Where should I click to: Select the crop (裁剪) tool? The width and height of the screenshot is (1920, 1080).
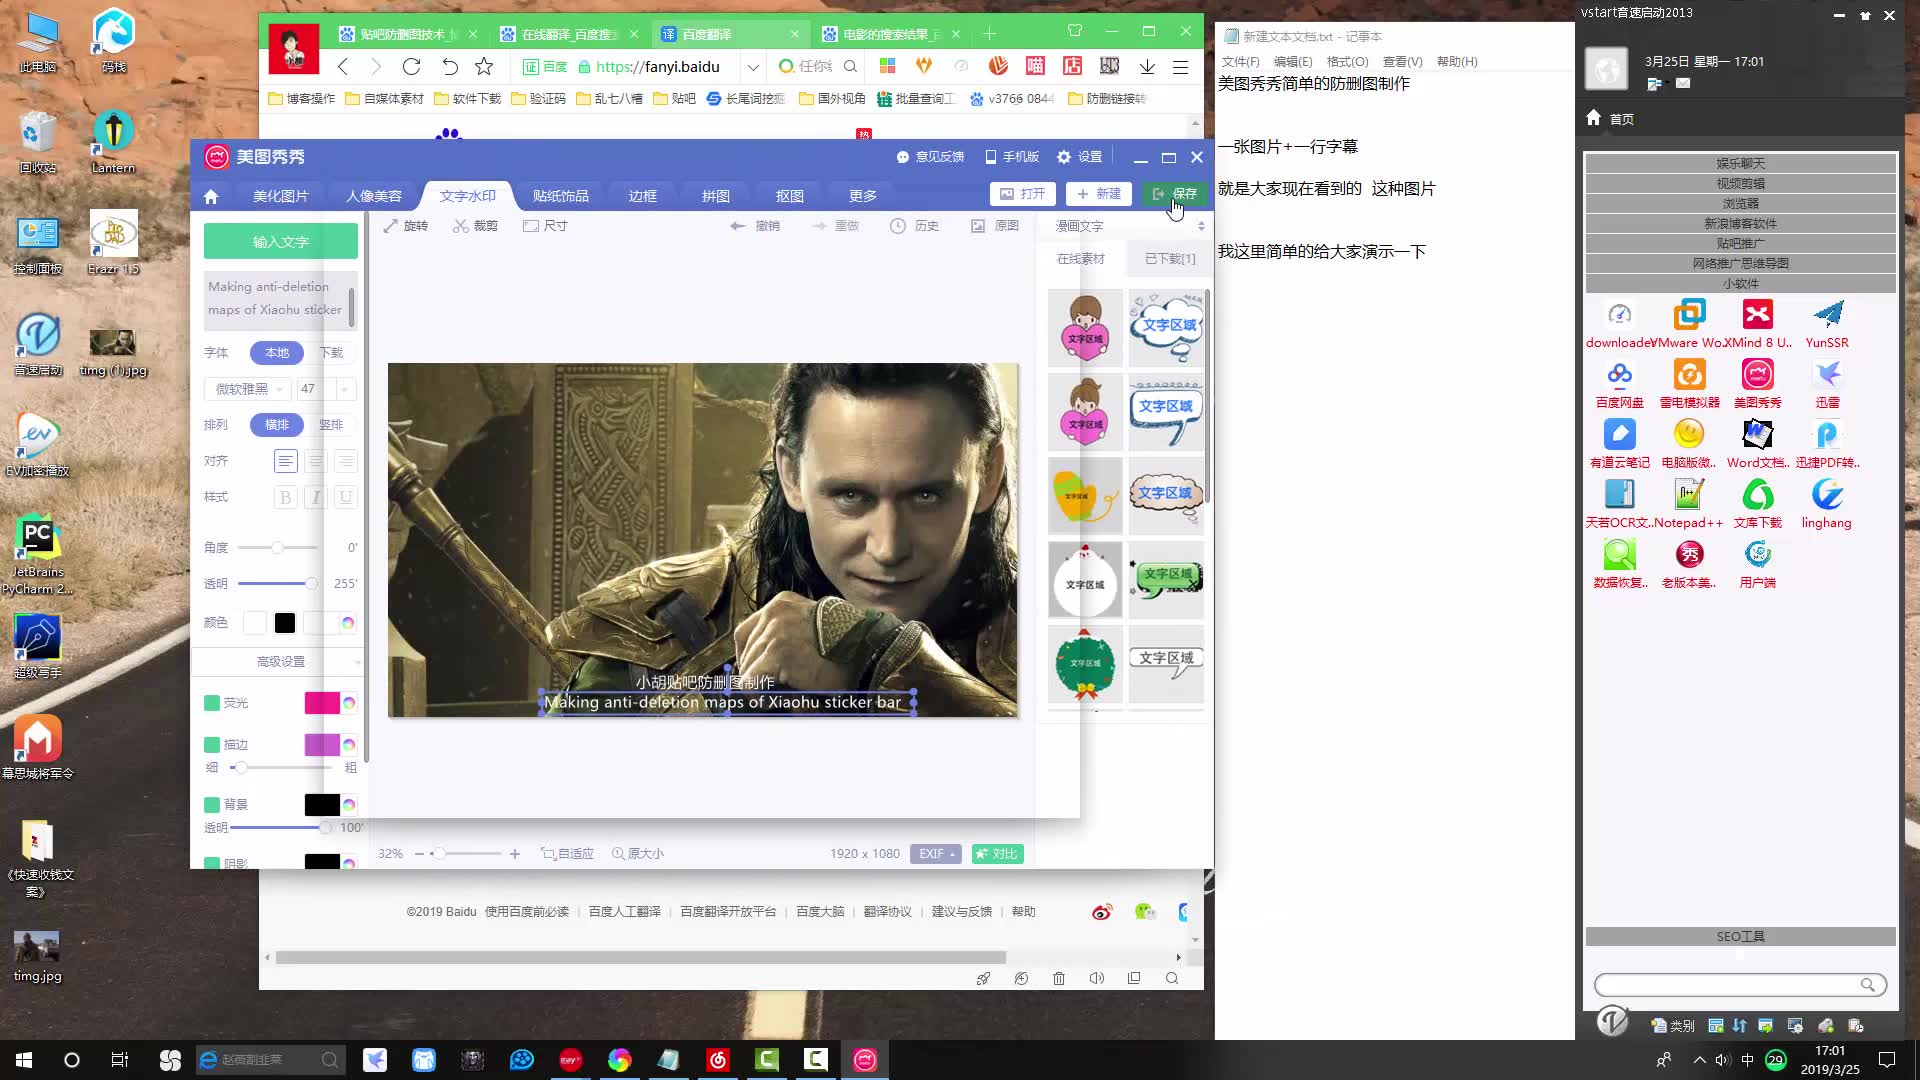475,226
